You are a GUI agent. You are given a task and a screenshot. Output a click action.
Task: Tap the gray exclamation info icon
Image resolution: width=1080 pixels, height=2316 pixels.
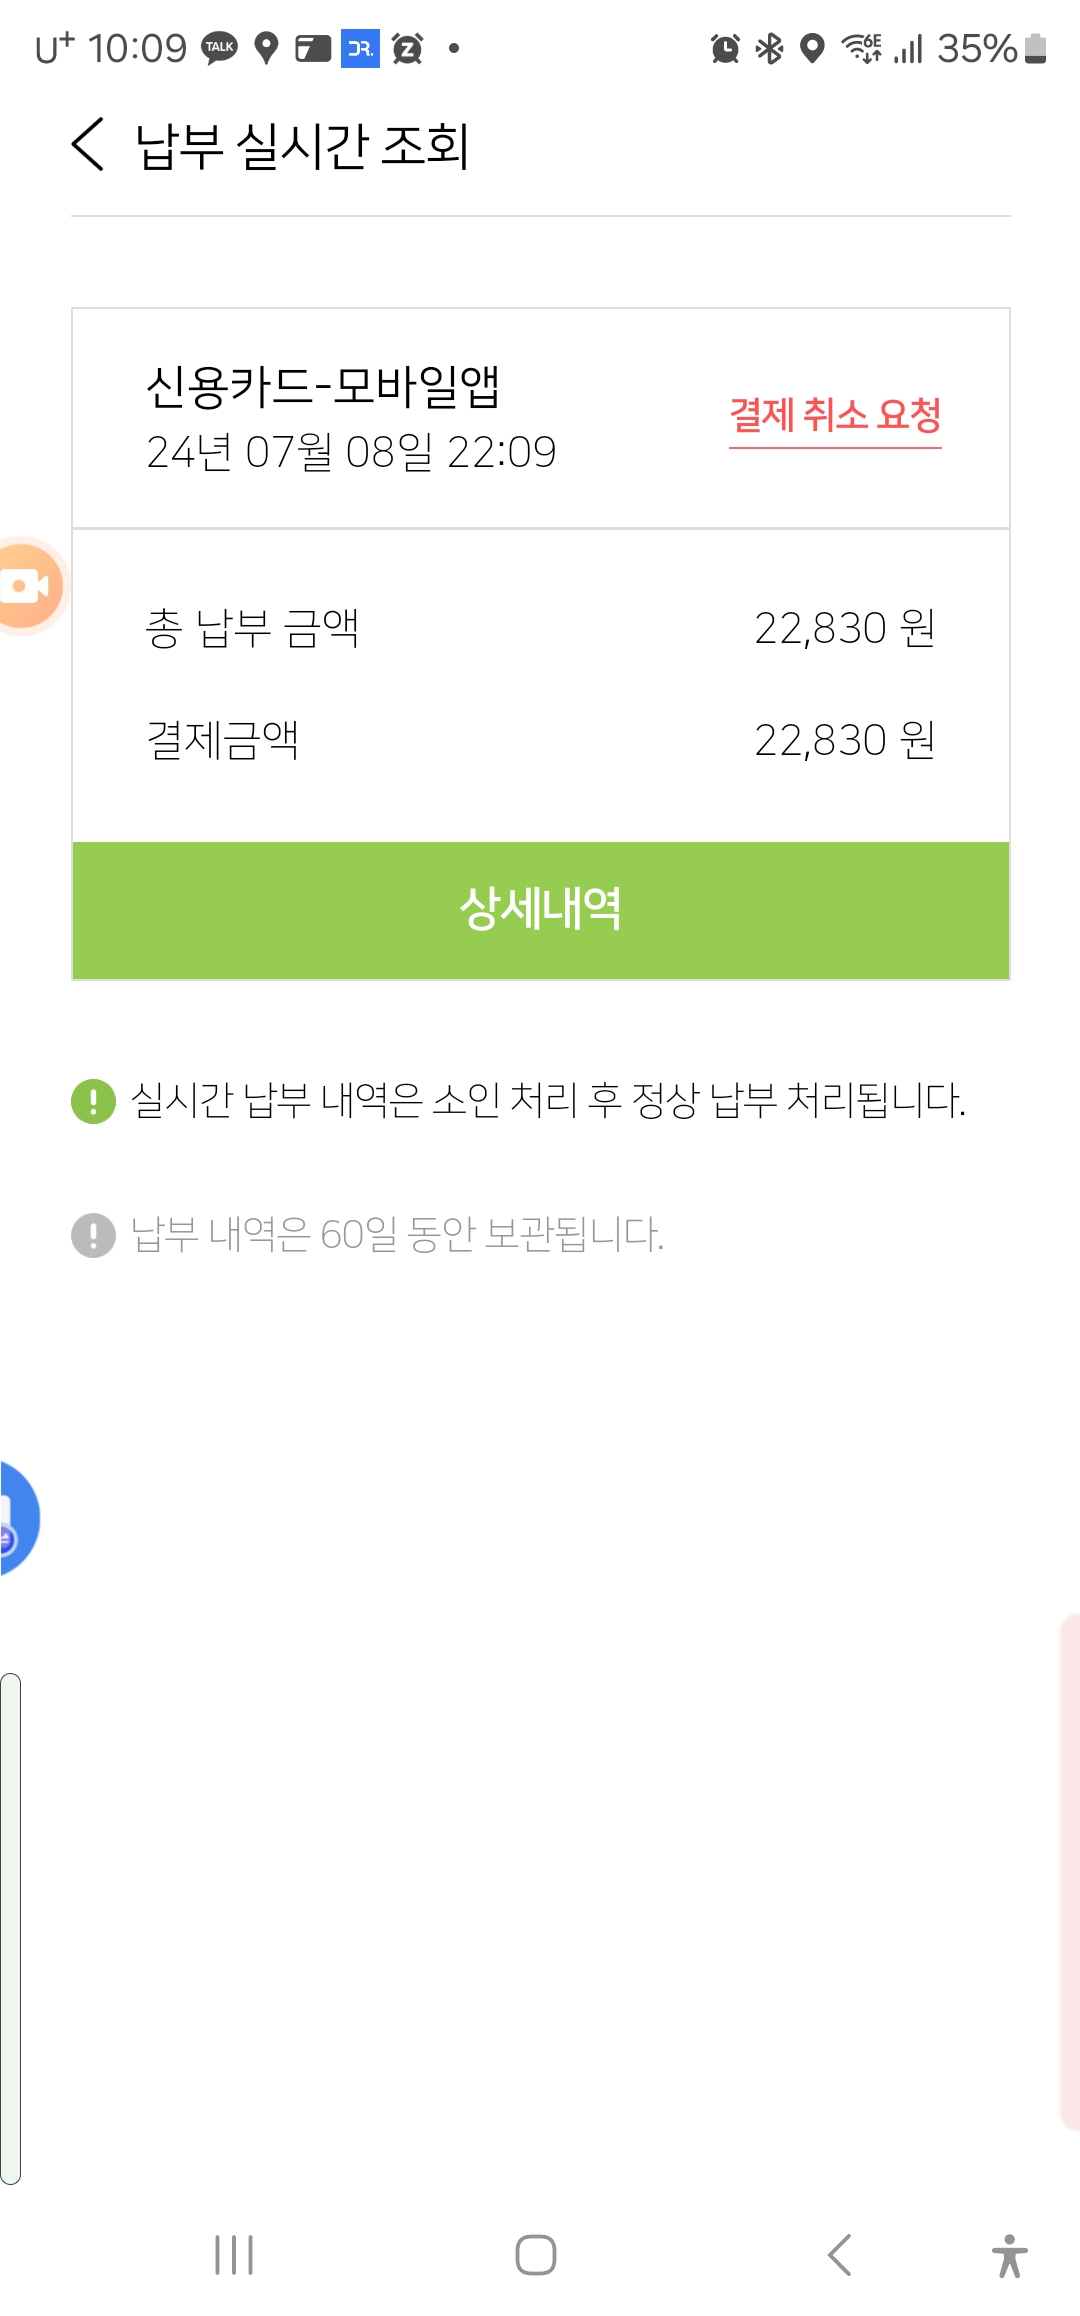(94, 1235)
